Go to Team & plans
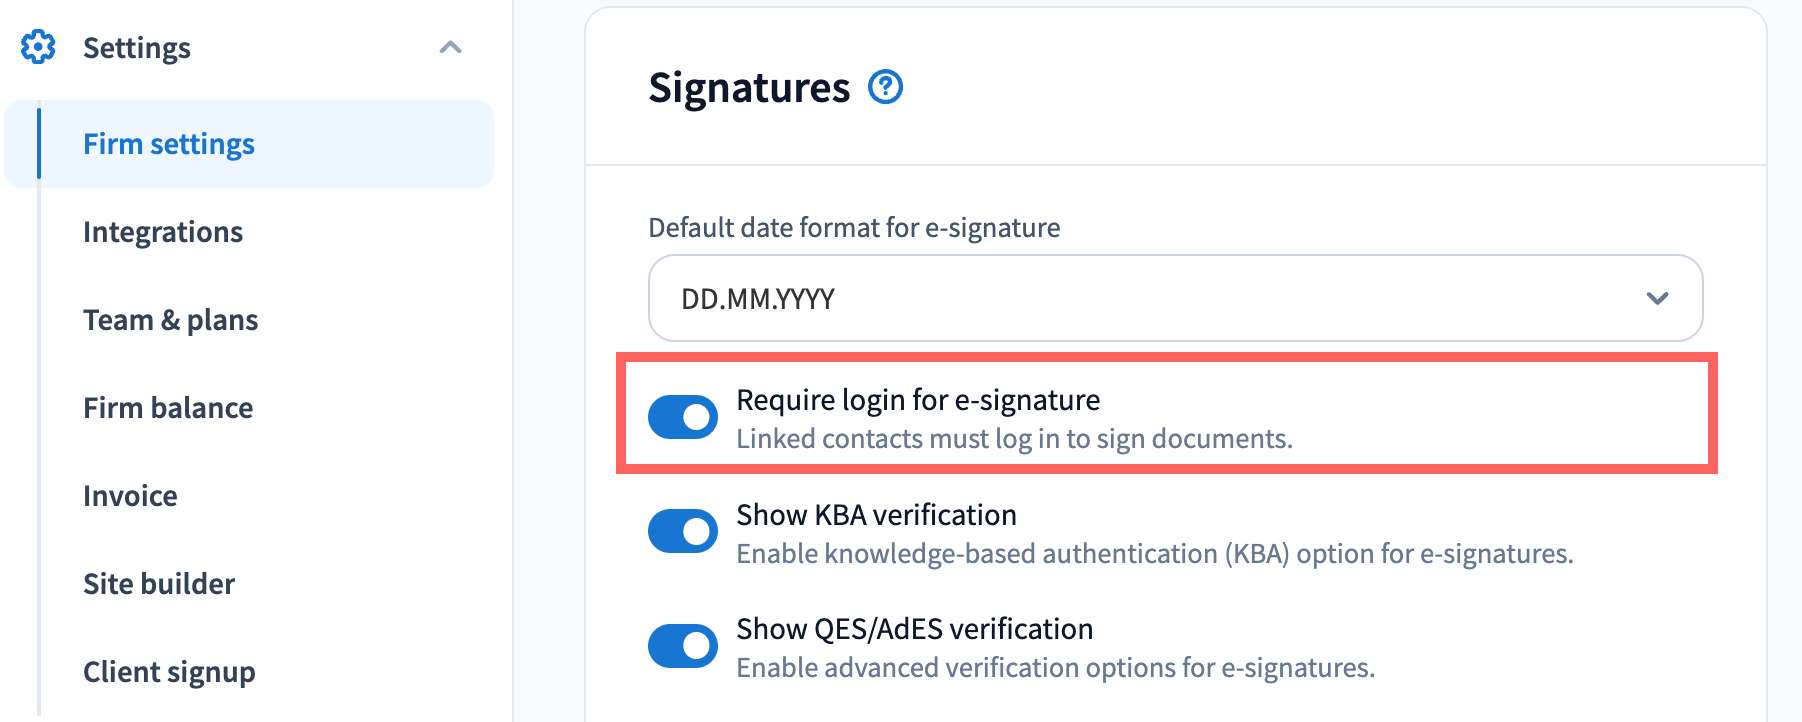The width and height of the screenshot is (1802, 722). click(x=171, y=320)
